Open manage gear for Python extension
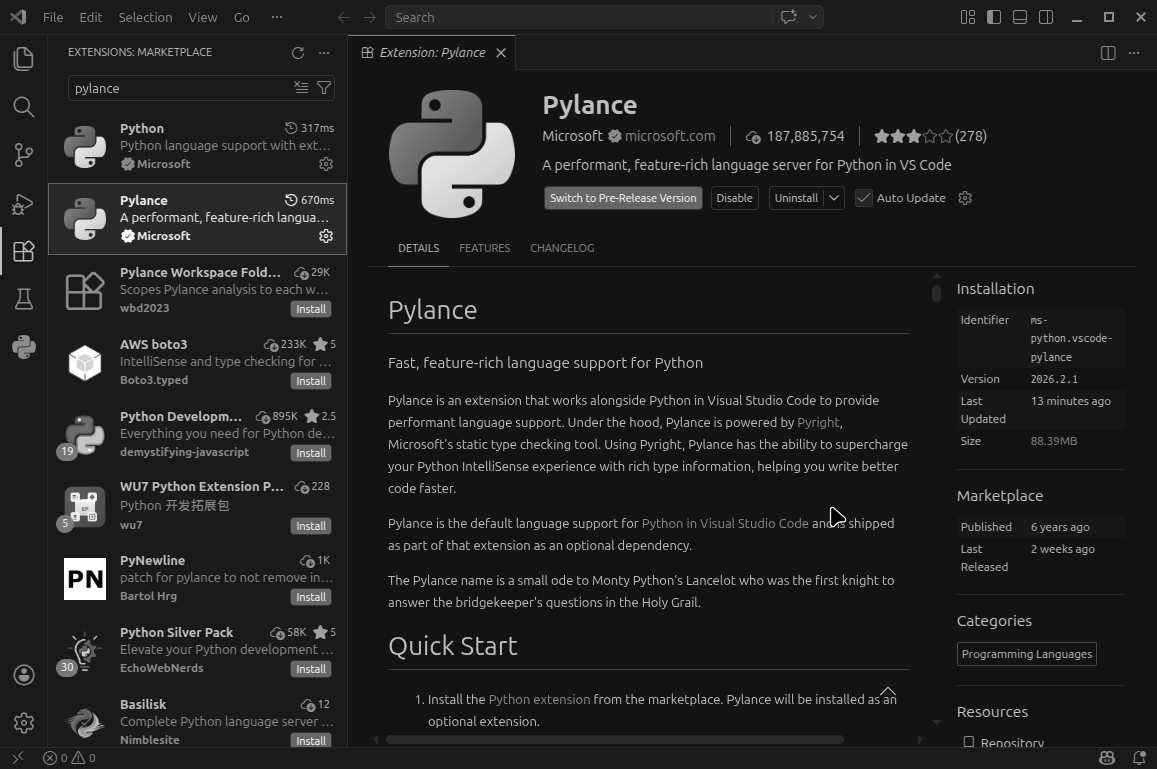 (326, 164)
